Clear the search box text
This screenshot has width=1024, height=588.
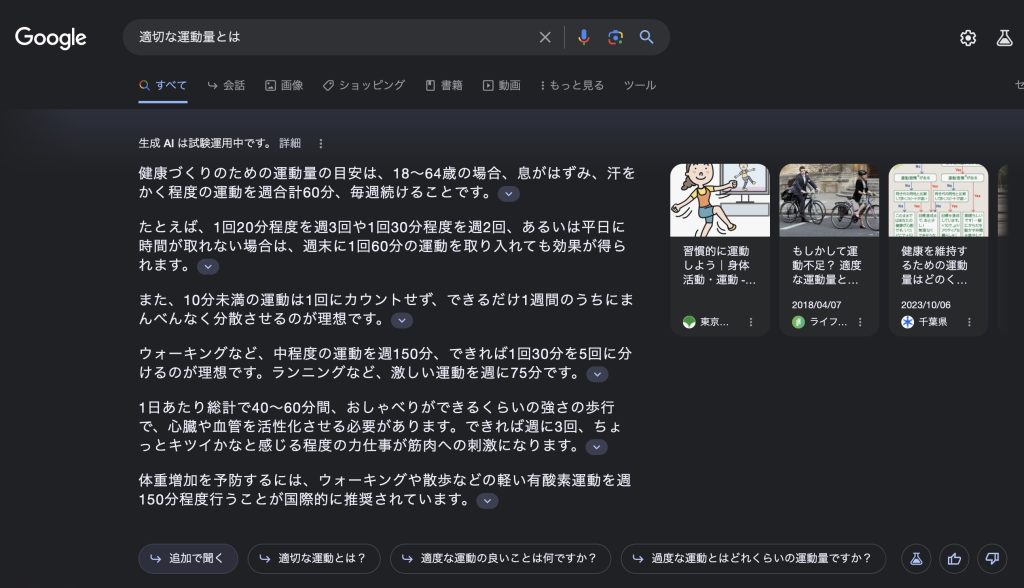(x=545, y=37)
